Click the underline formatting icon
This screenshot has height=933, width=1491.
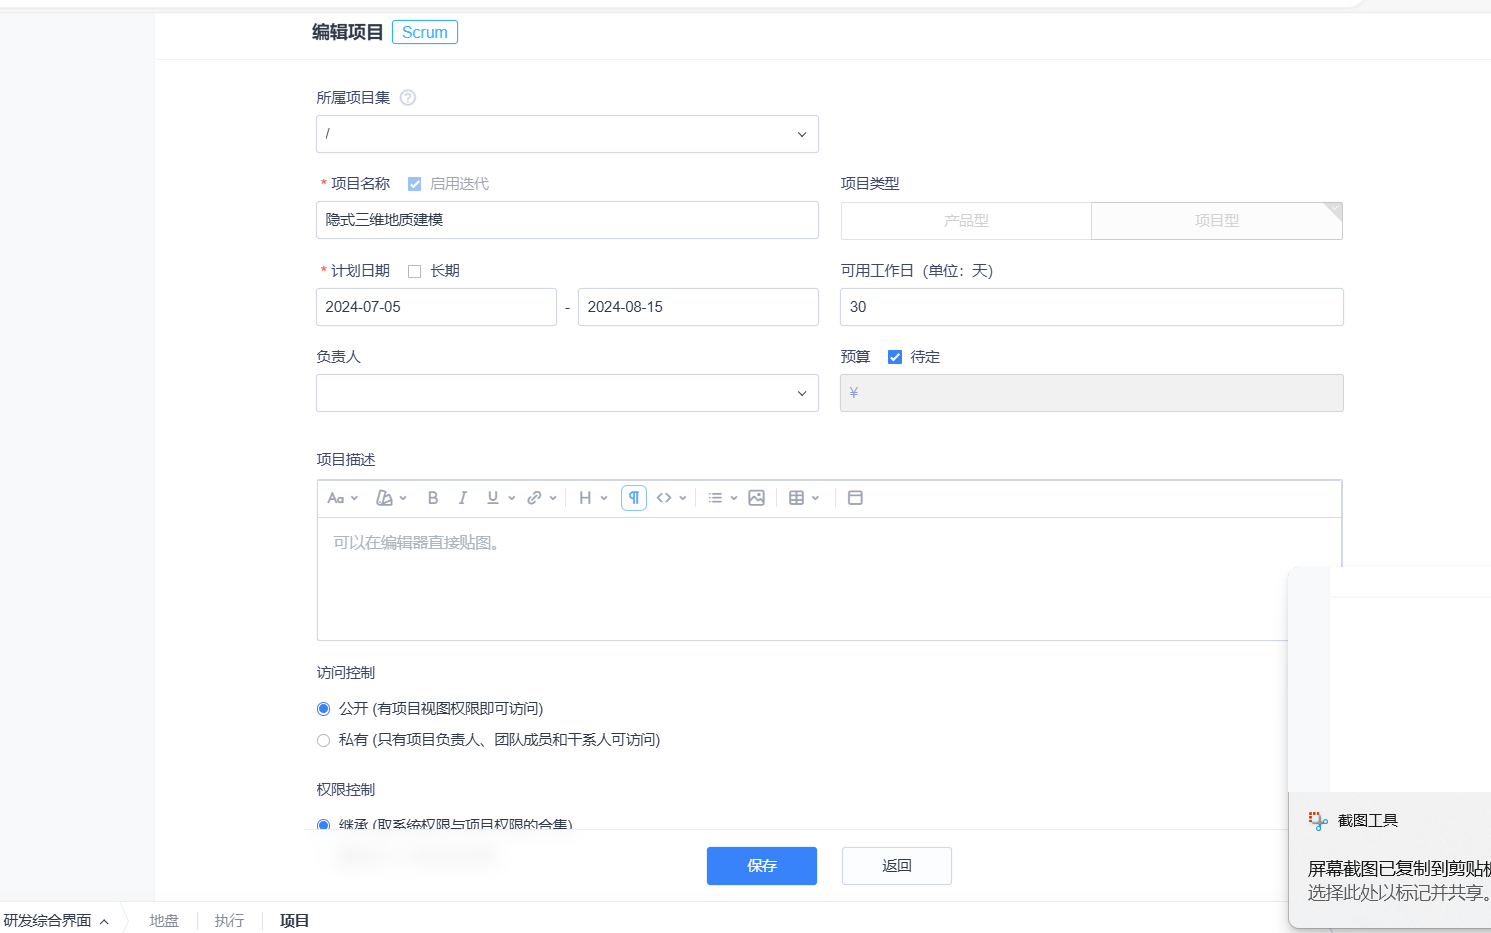pyautogui.click(x=492, y=498)
